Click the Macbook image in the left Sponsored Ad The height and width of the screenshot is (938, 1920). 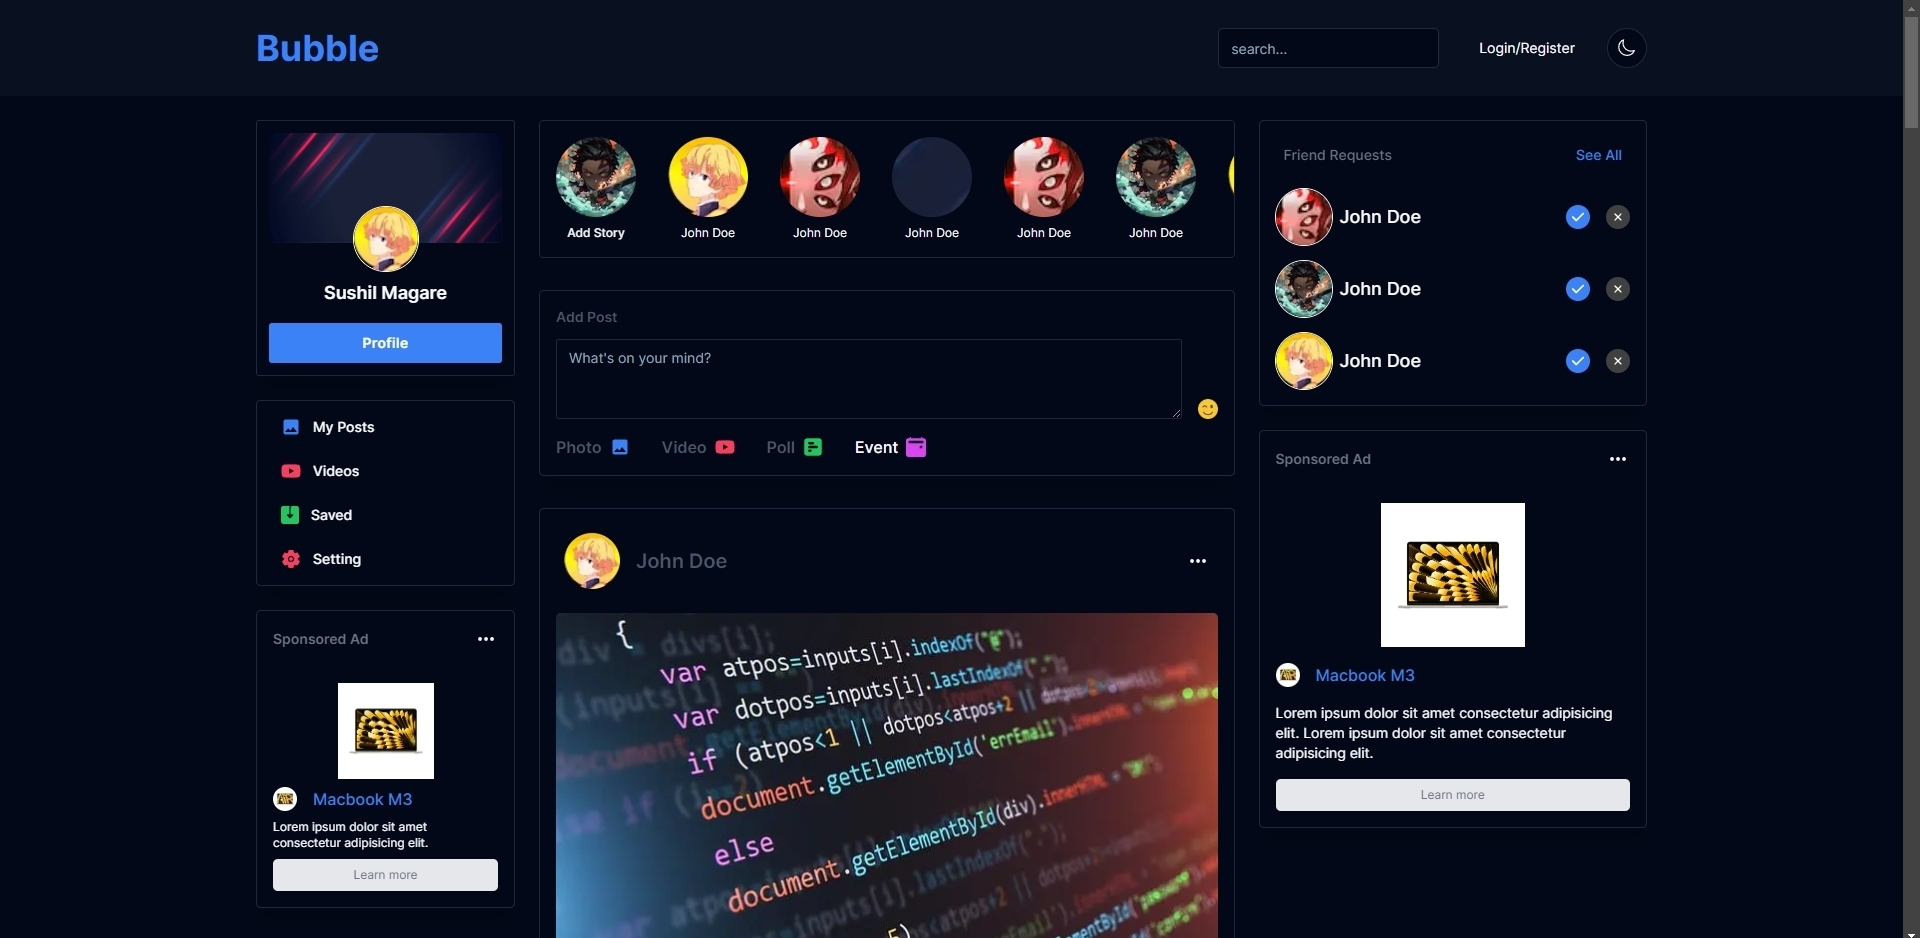[x=385, y=731]
